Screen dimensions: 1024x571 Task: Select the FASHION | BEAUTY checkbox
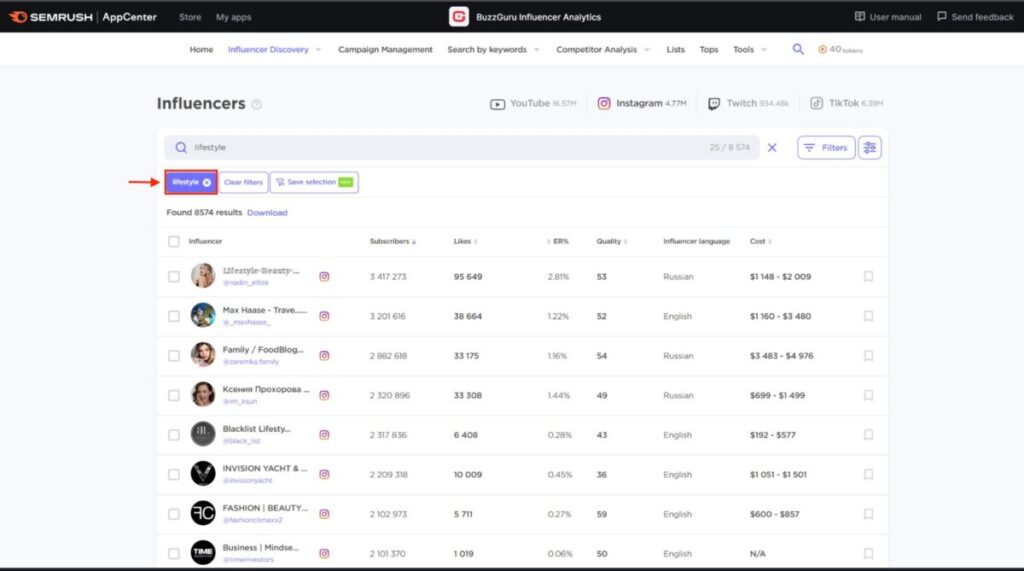coord(174,514)
